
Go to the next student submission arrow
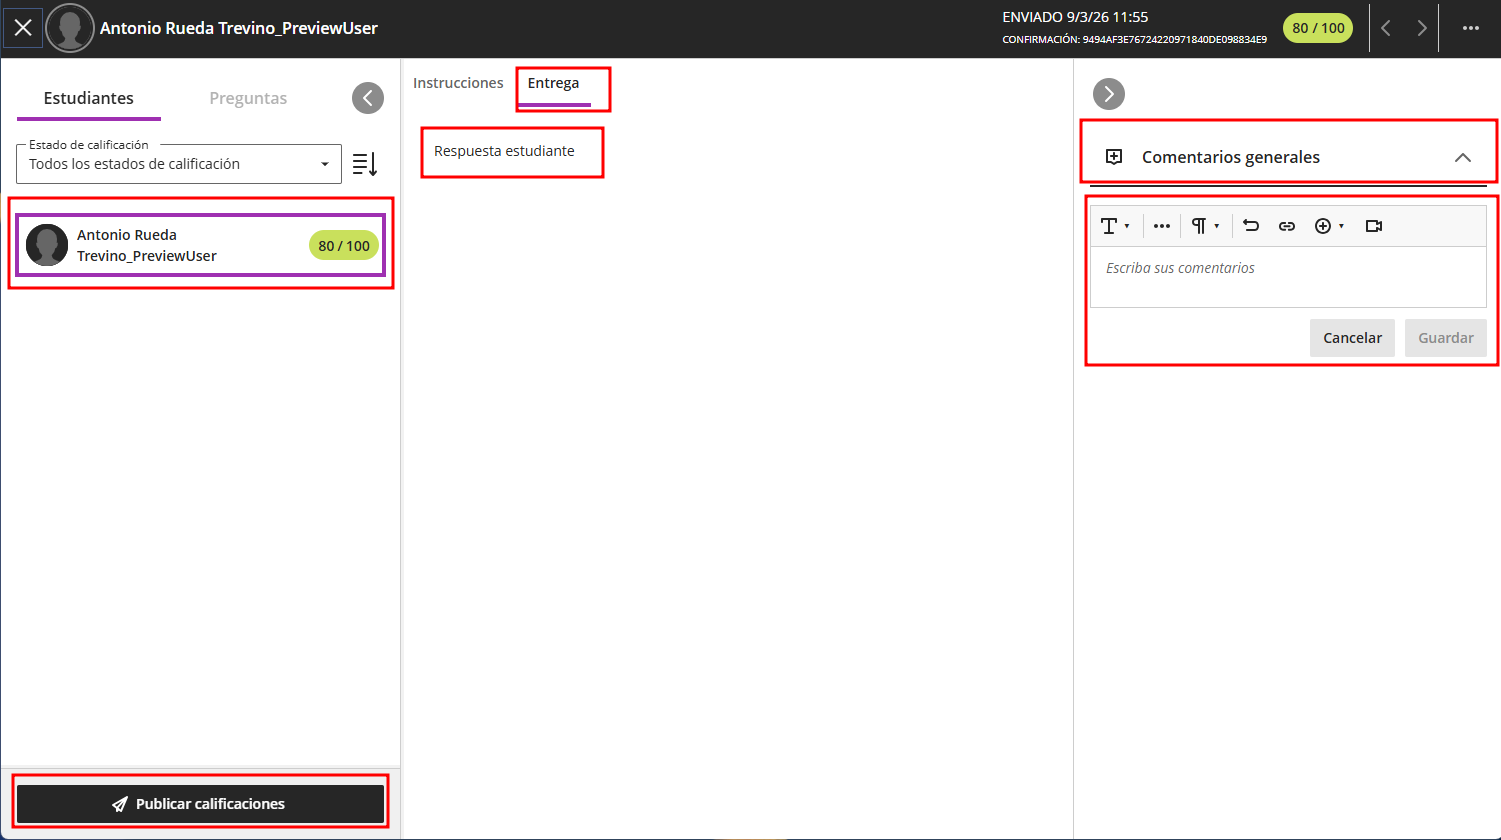coord(1421,28)
